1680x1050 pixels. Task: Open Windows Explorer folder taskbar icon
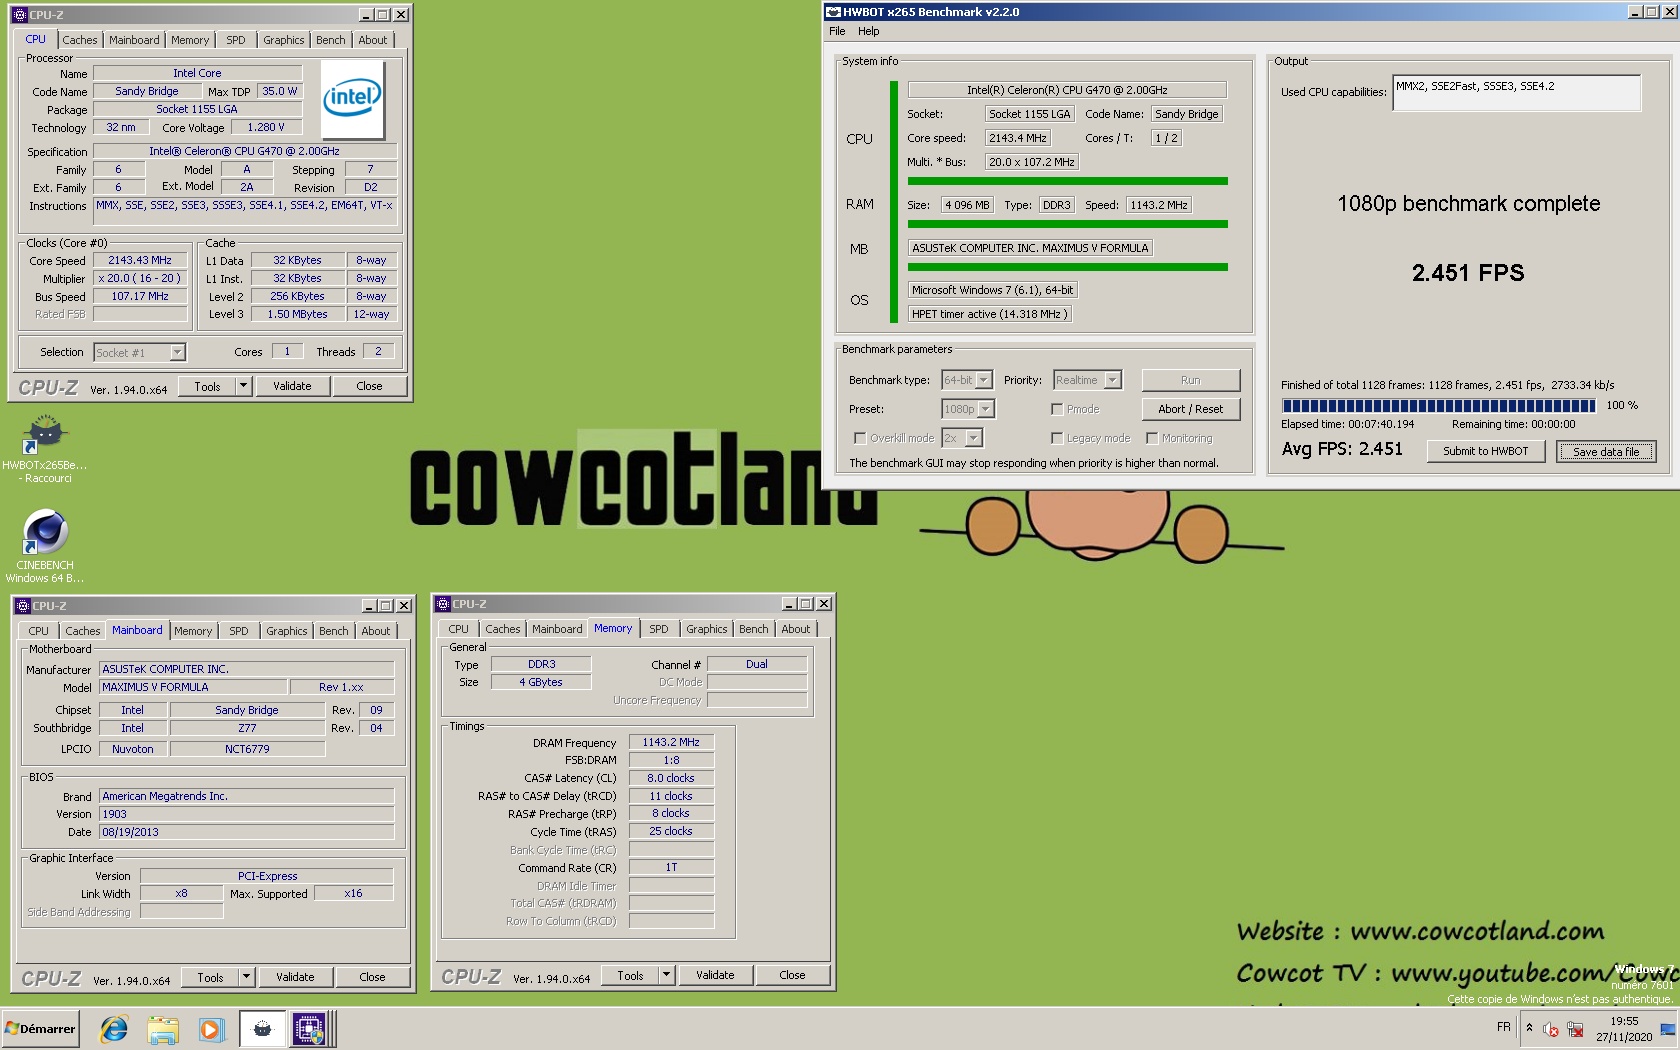tap(163, 1028)
